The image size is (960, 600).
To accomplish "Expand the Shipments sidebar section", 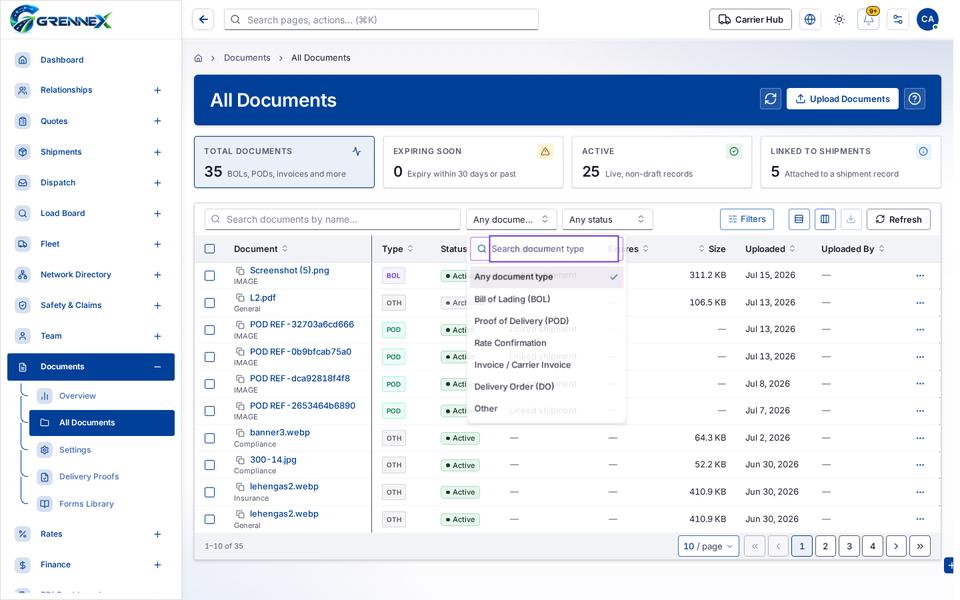I will pyautogui.click(x=157, y=152).
